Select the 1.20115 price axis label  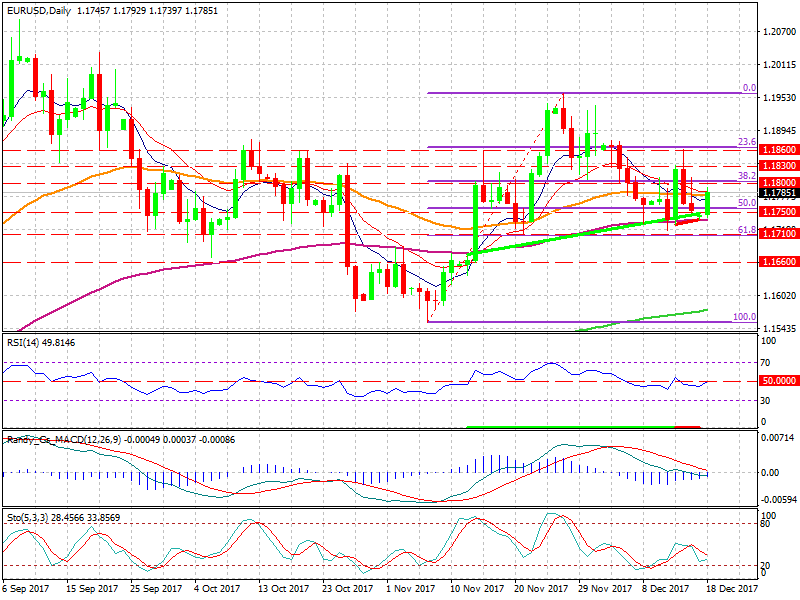coord(779,65)
